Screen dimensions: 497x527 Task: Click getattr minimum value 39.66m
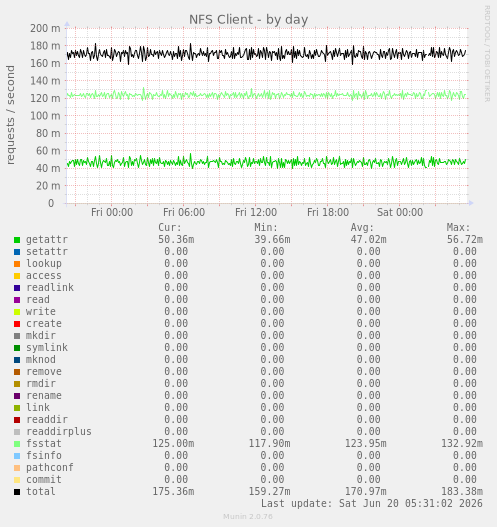tap(272, 240)
